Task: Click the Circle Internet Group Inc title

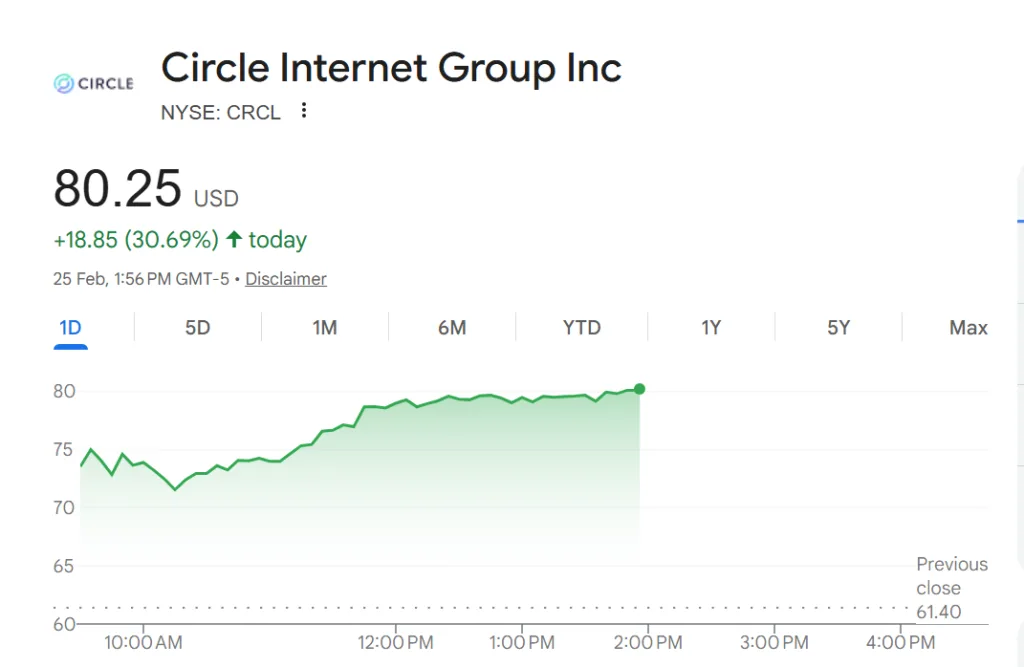Action: (x=391, y=67)
